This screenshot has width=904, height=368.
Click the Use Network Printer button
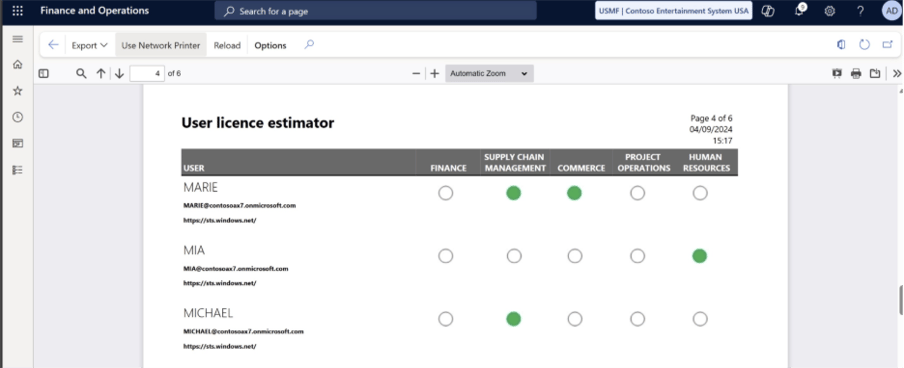161,45
